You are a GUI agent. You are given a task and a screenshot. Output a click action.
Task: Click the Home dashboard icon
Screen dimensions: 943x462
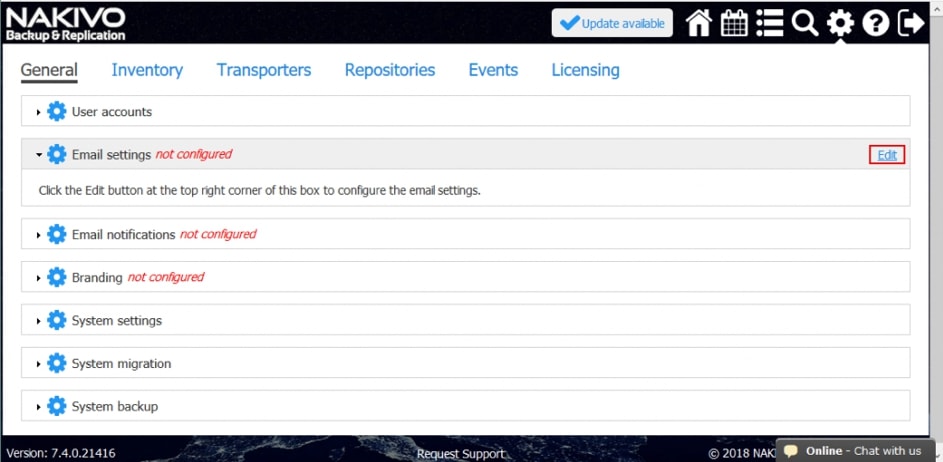click(x=699, y=23)
